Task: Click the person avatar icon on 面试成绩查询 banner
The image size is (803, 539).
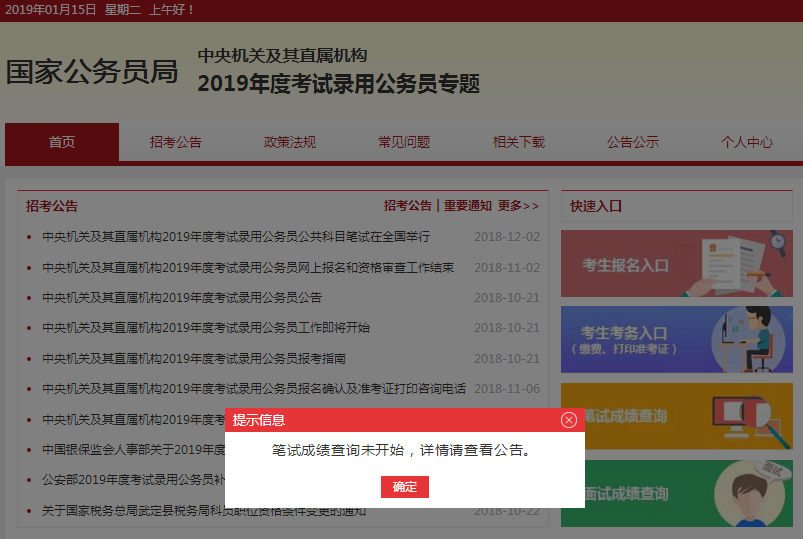Action: [749, 496]
